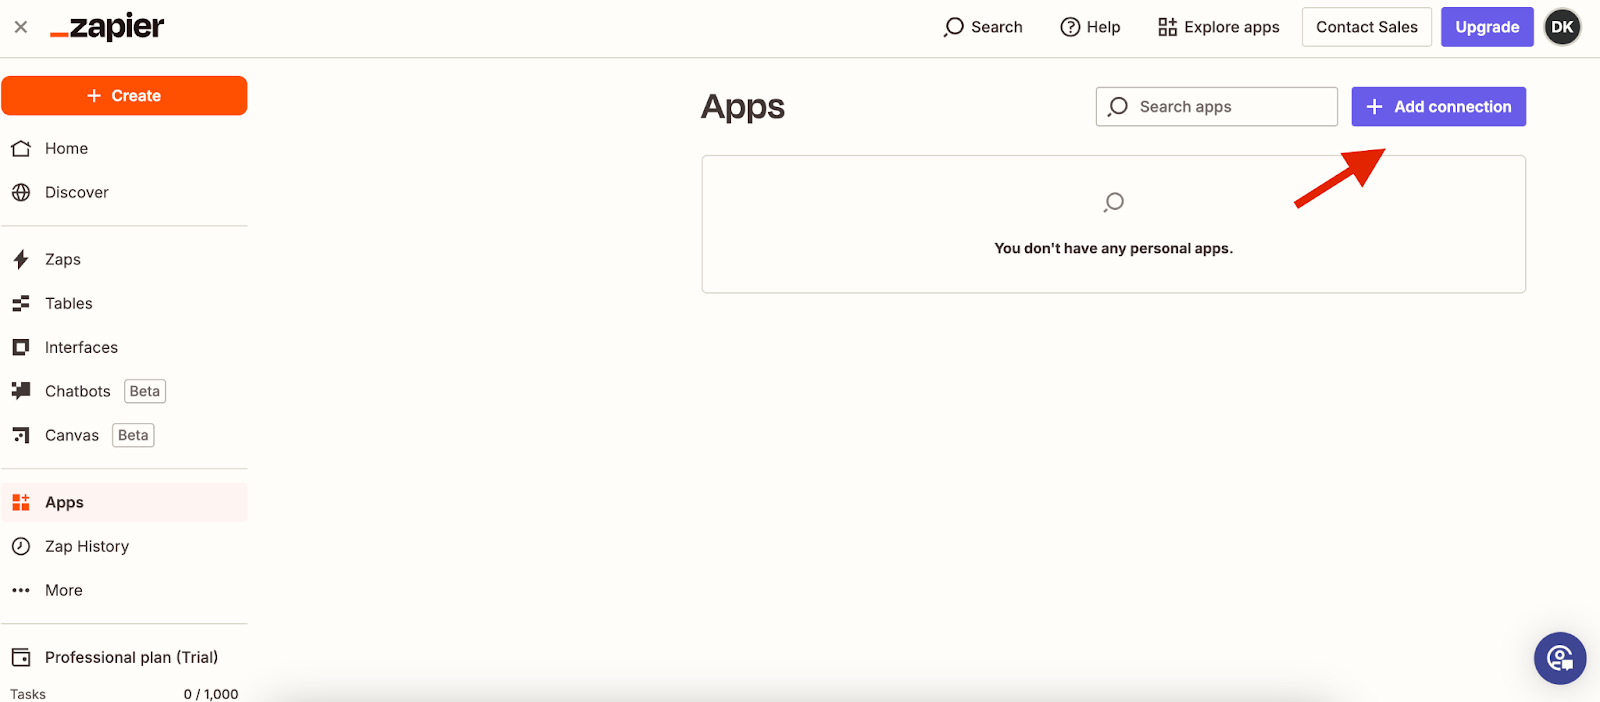Image resolution: width=1600 pixels, height=702 pixels.
Task: Click the chat support bubble icon
Action: (1559, 658)
